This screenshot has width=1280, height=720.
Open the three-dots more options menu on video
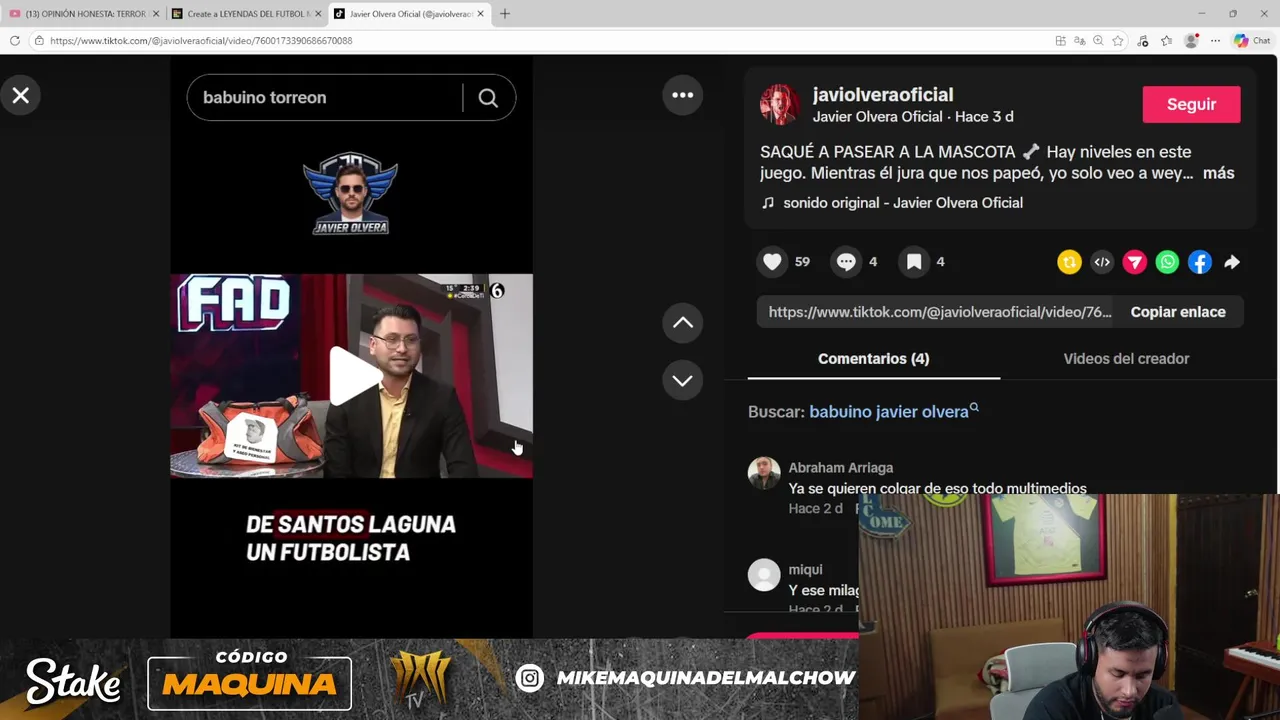pyautogui.click(x=683, y=95)
